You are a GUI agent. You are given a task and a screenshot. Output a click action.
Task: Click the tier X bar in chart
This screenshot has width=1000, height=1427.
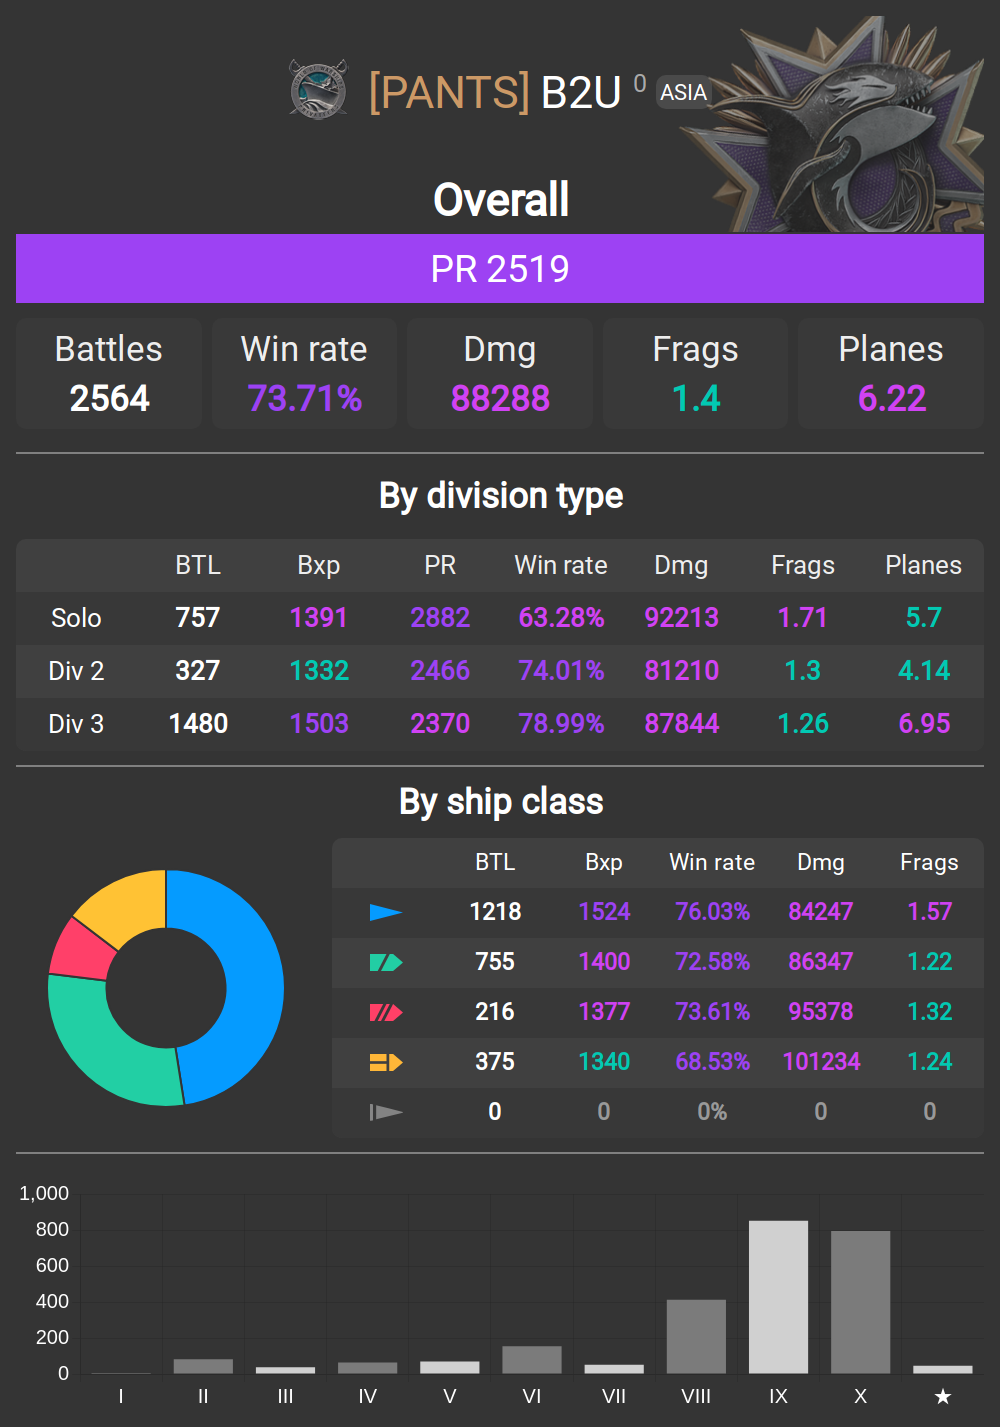coord(860,1301)
